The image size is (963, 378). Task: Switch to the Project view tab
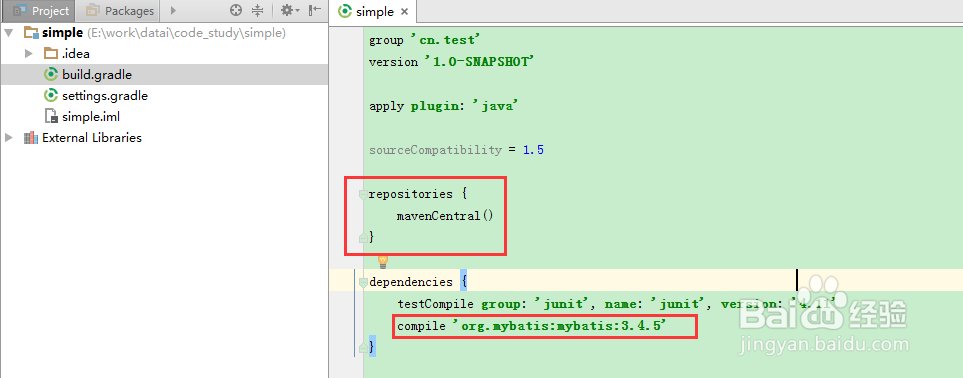coord(41,11)
